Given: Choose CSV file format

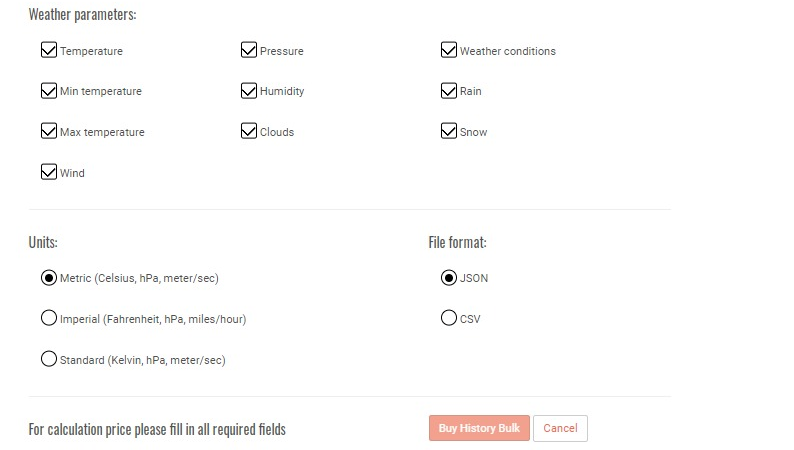Looking at the screenshot, I should click(449, 318).
